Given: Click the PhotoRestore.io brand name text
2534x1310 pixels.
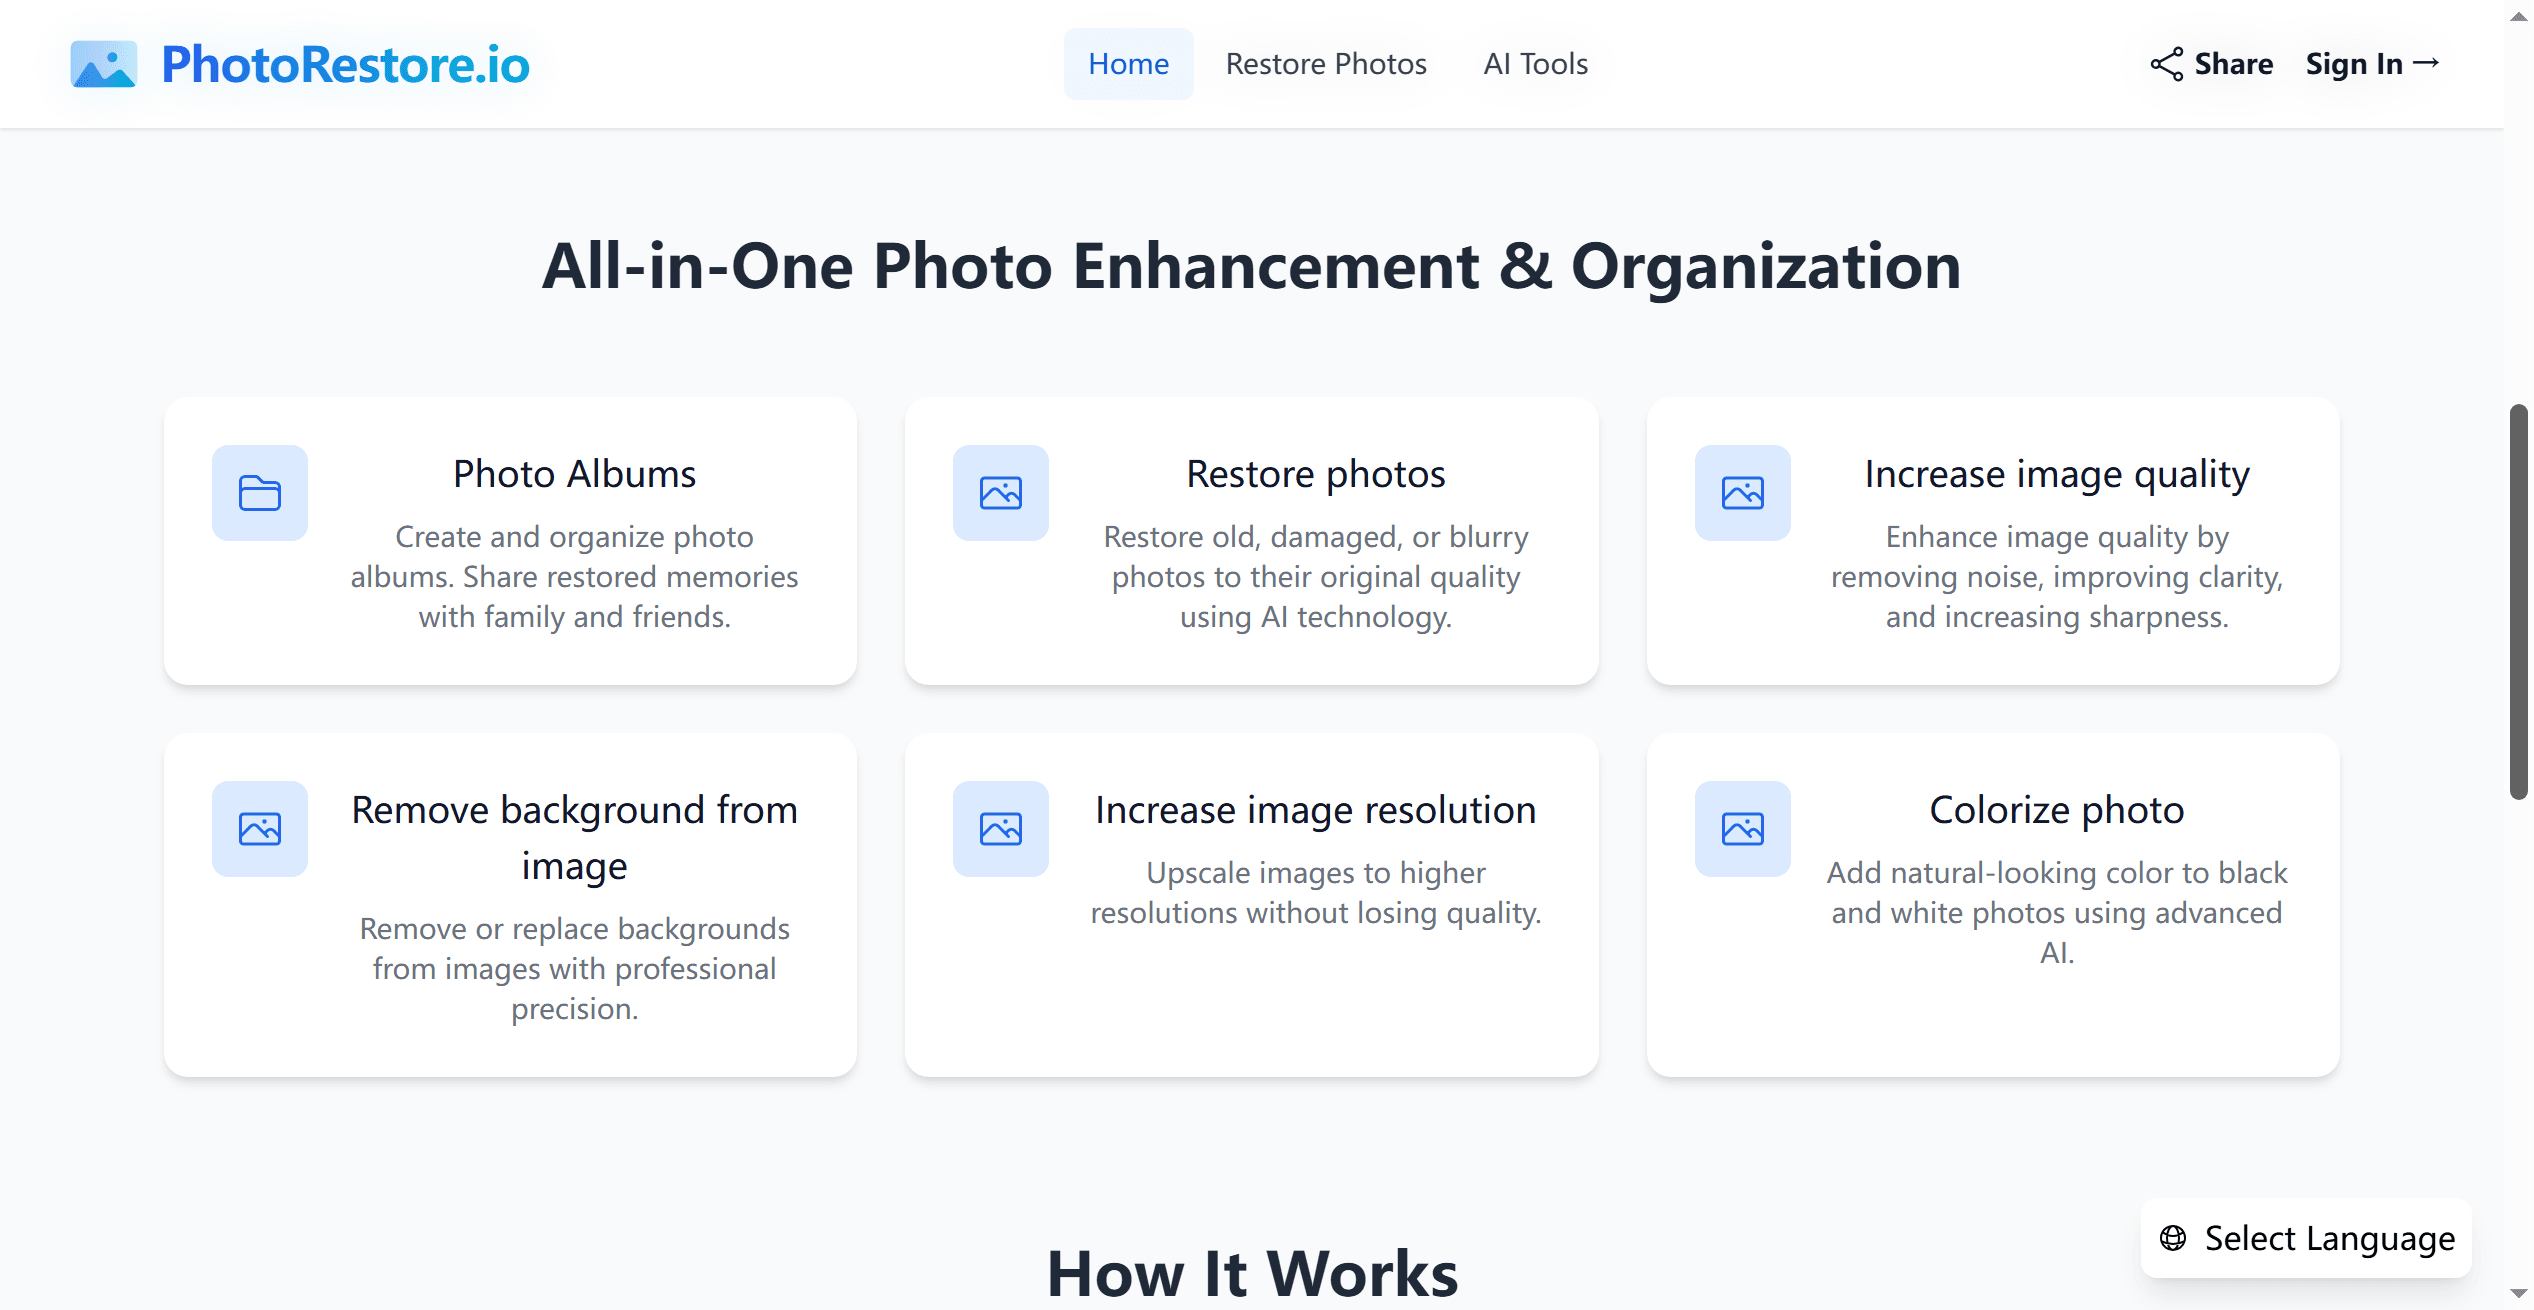Looking at the screenshot, I should 345,64.
